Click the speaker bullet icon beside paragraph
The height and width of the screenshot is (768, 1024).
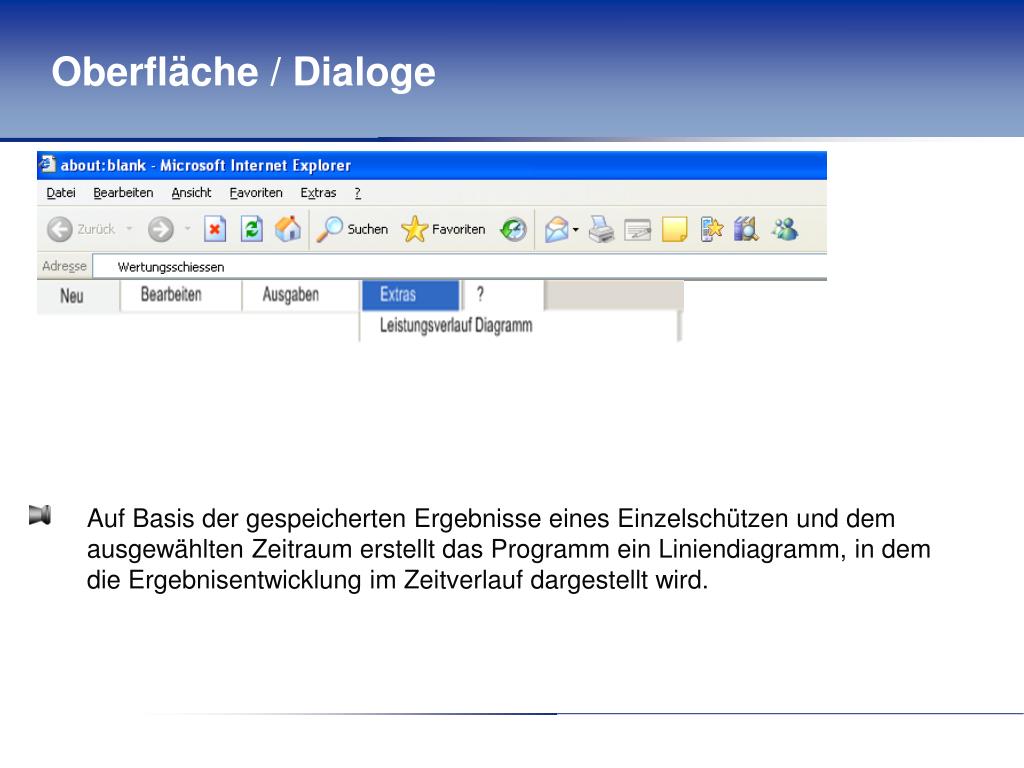pyautogui.click(x=40, y=515)
